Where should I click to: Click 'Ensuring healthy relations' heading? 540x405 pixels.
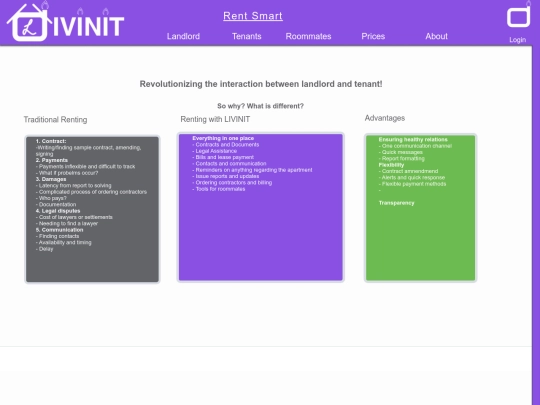pos(413,139)
